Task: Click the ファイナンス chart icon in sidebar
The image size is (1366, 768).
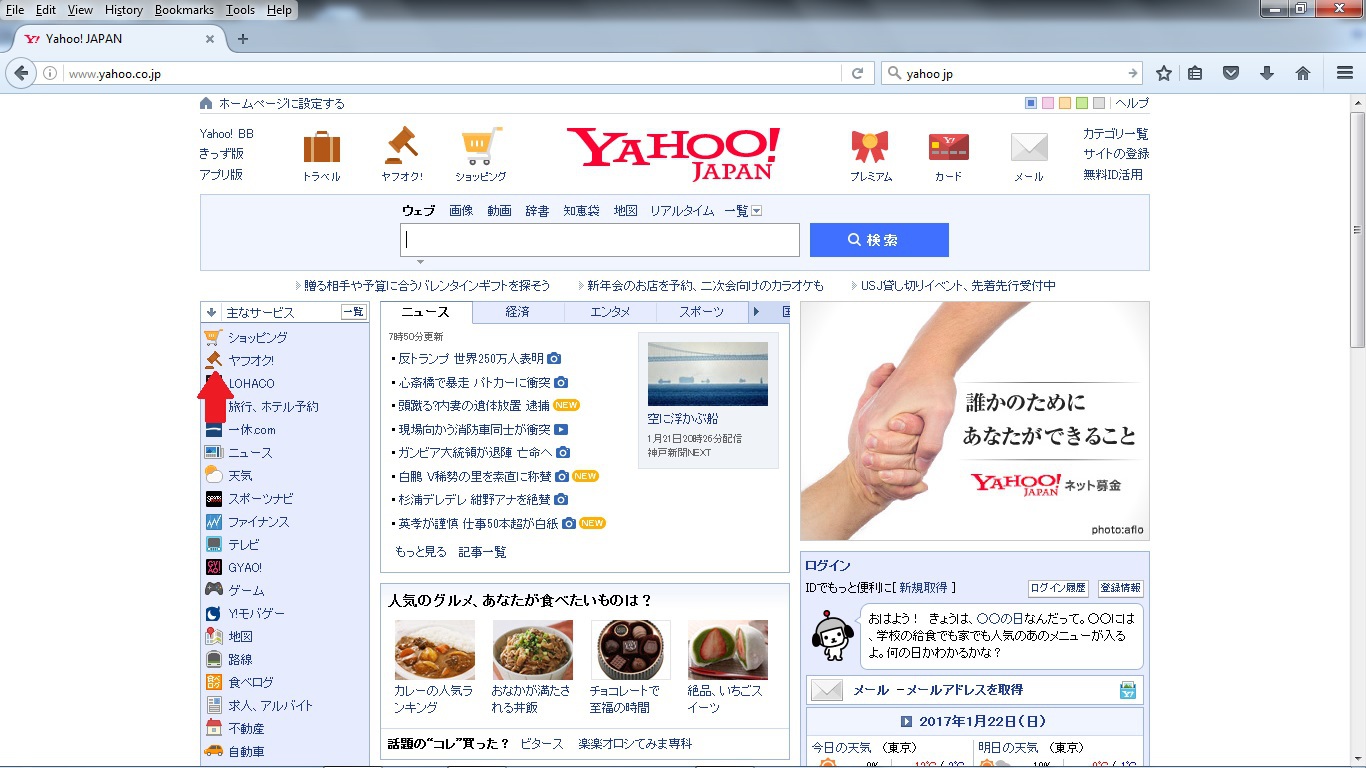Action: (213, 521)
